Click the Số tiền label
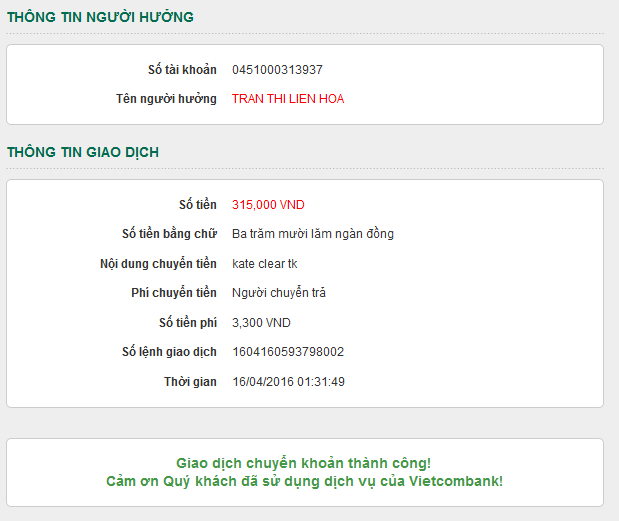Screen dimensions: 619x521 pyautogui.click(x=197, y=205)
